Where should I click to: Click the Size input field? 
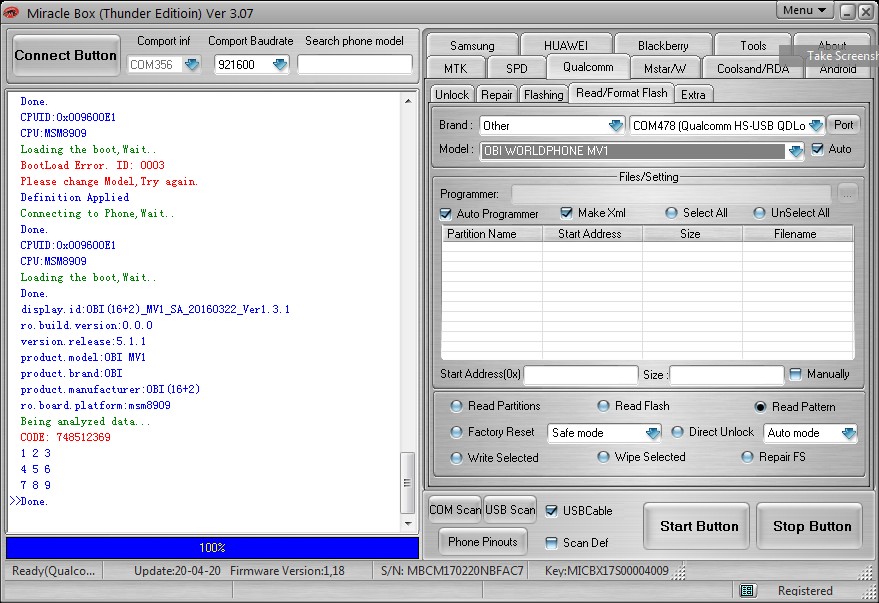[x=727, y=374]
